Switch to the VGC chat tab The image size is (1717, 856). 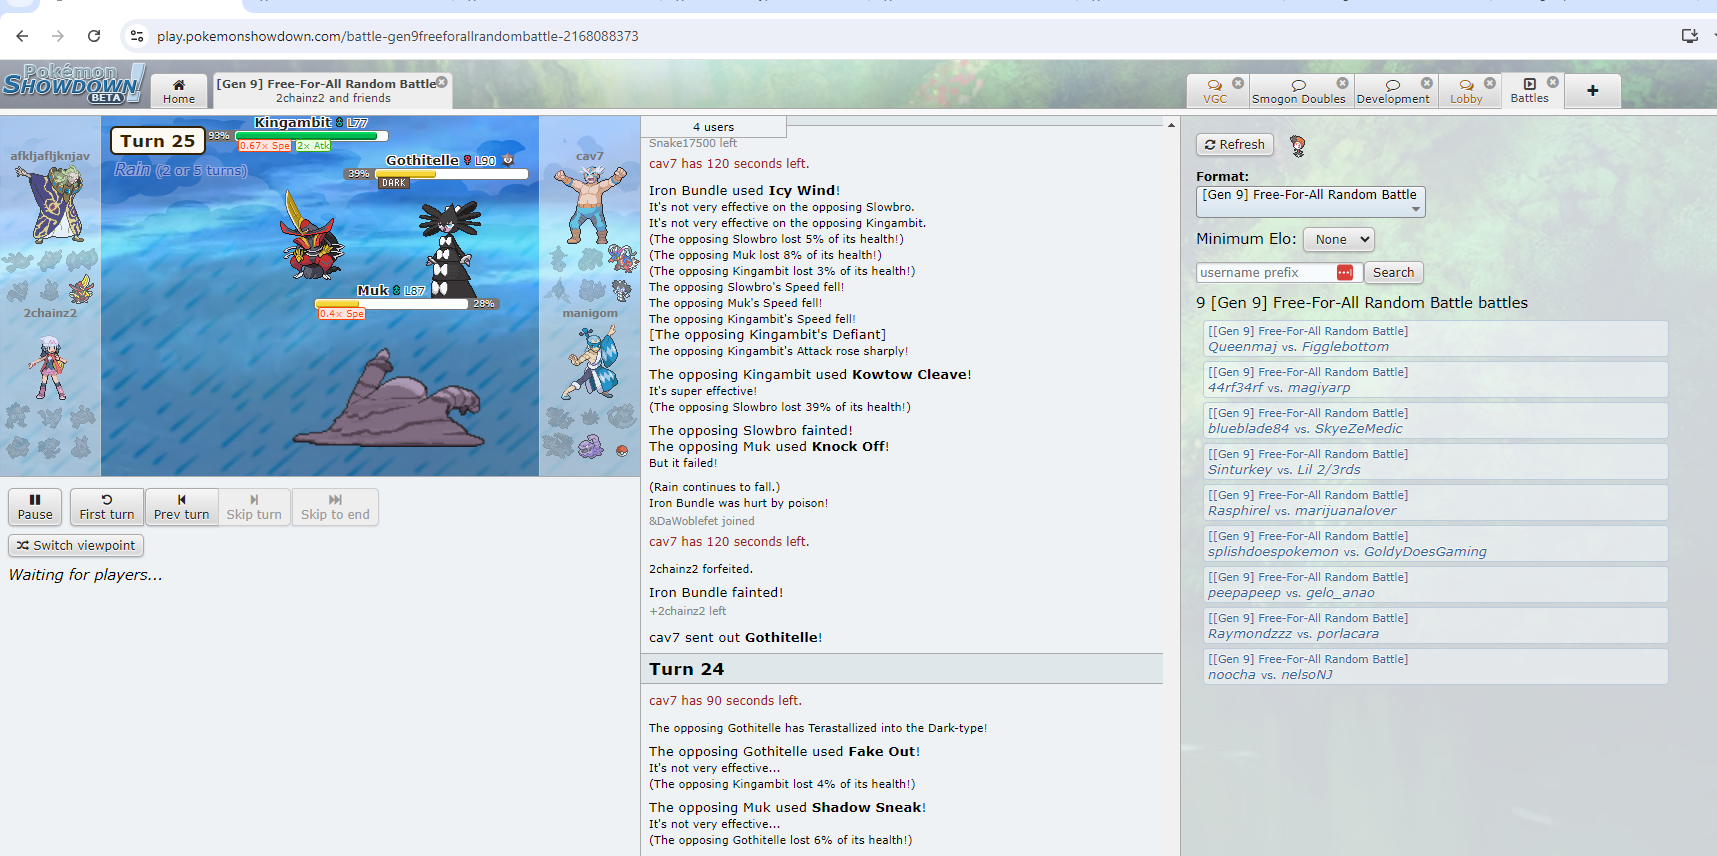(1214, 91)
